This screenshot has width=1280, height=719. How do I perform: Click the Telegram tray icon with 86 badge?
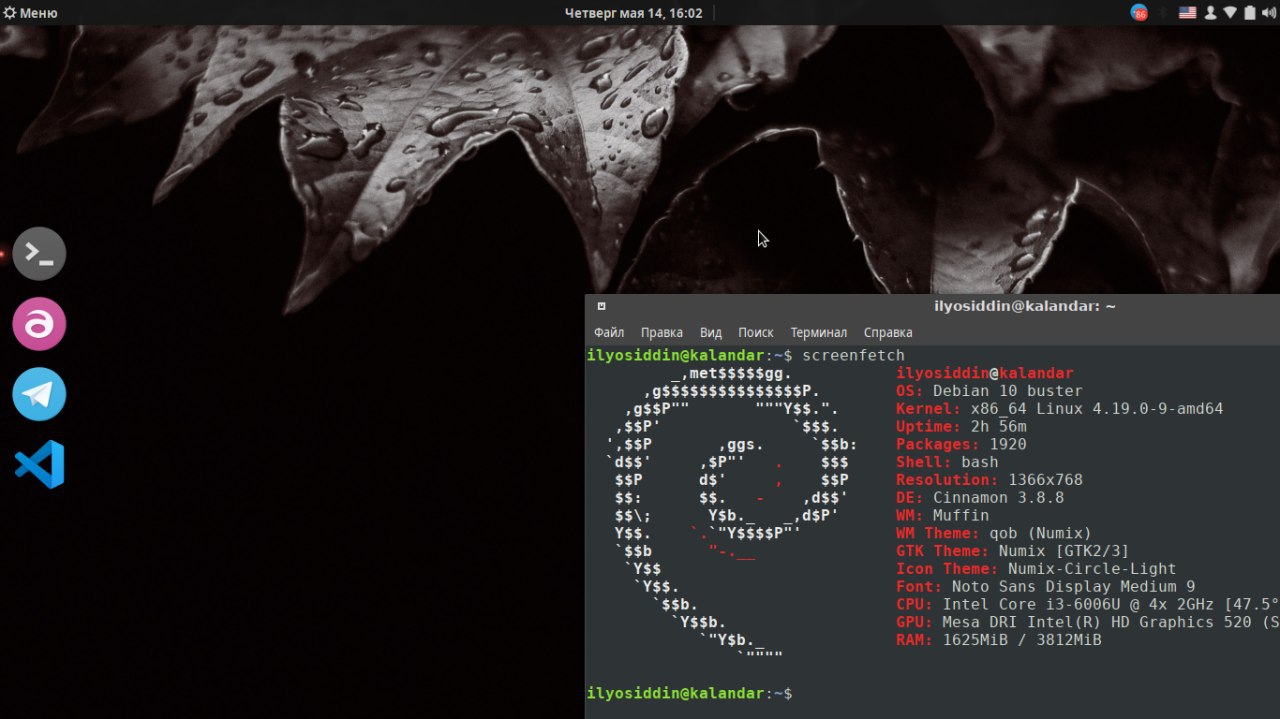click(1139, 13)
